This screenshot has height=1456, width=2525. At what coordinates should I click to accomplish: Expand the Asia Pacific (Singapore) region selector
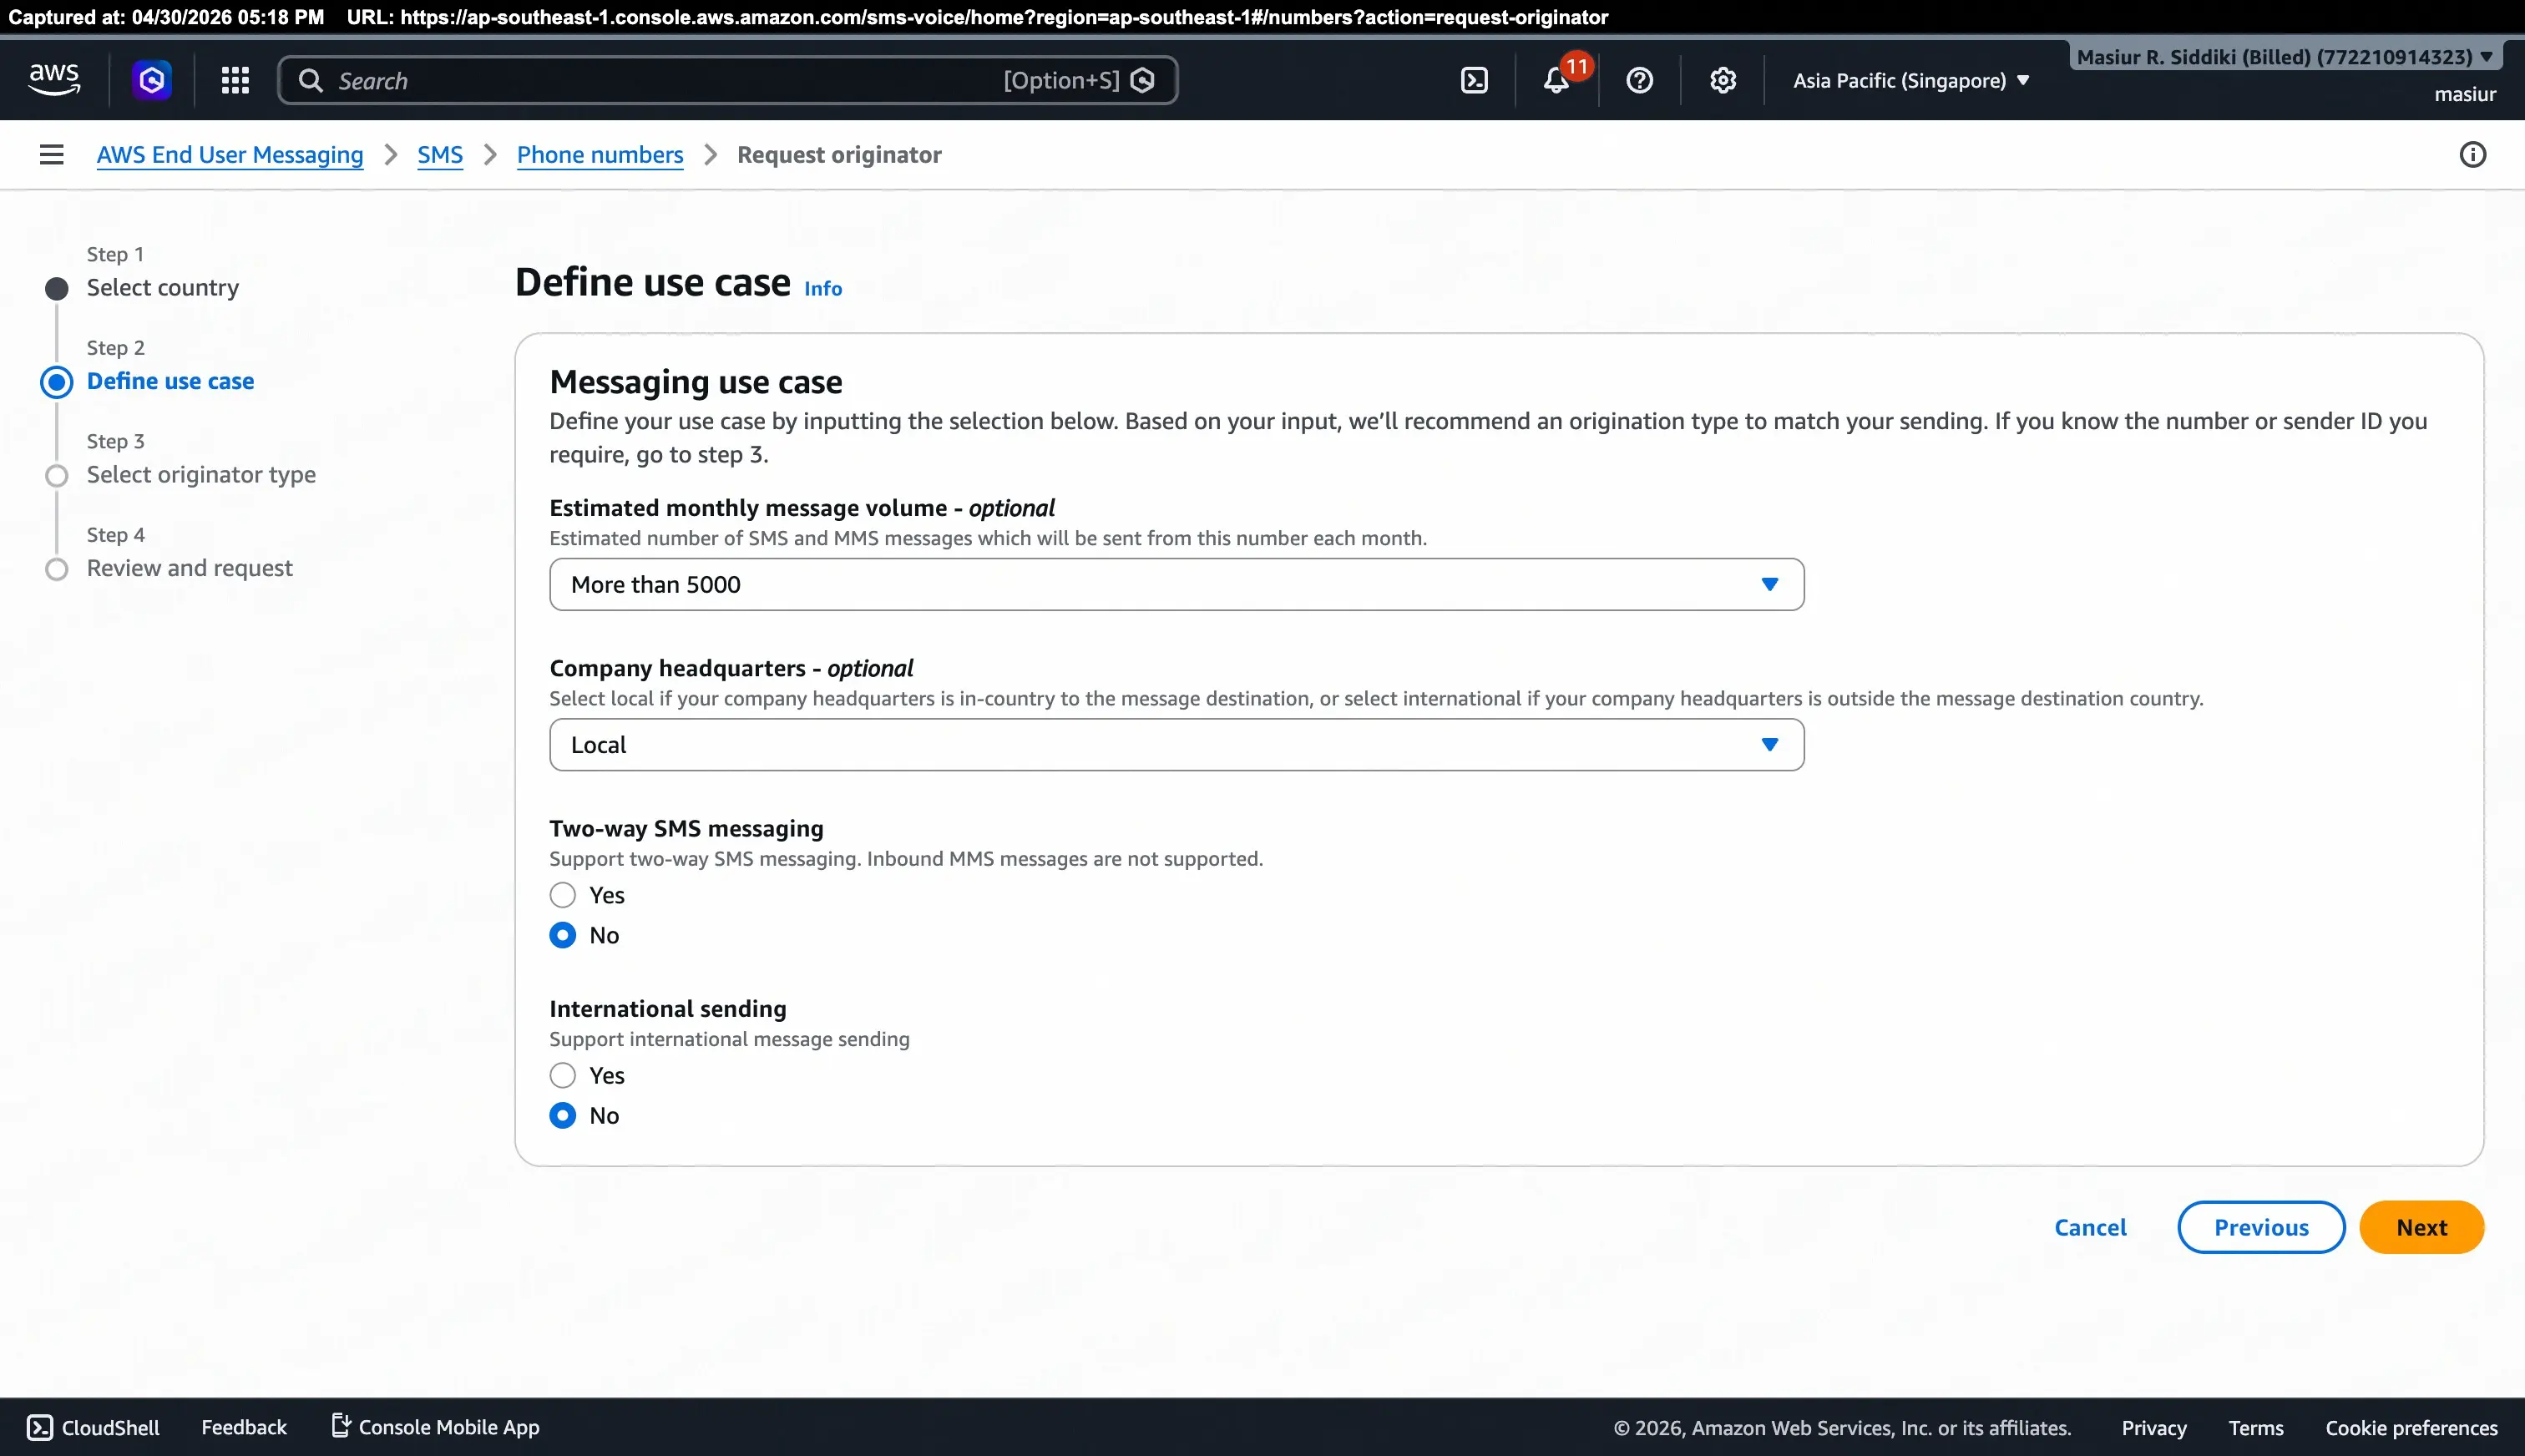pyautogui.click(x=1910, y=80)
